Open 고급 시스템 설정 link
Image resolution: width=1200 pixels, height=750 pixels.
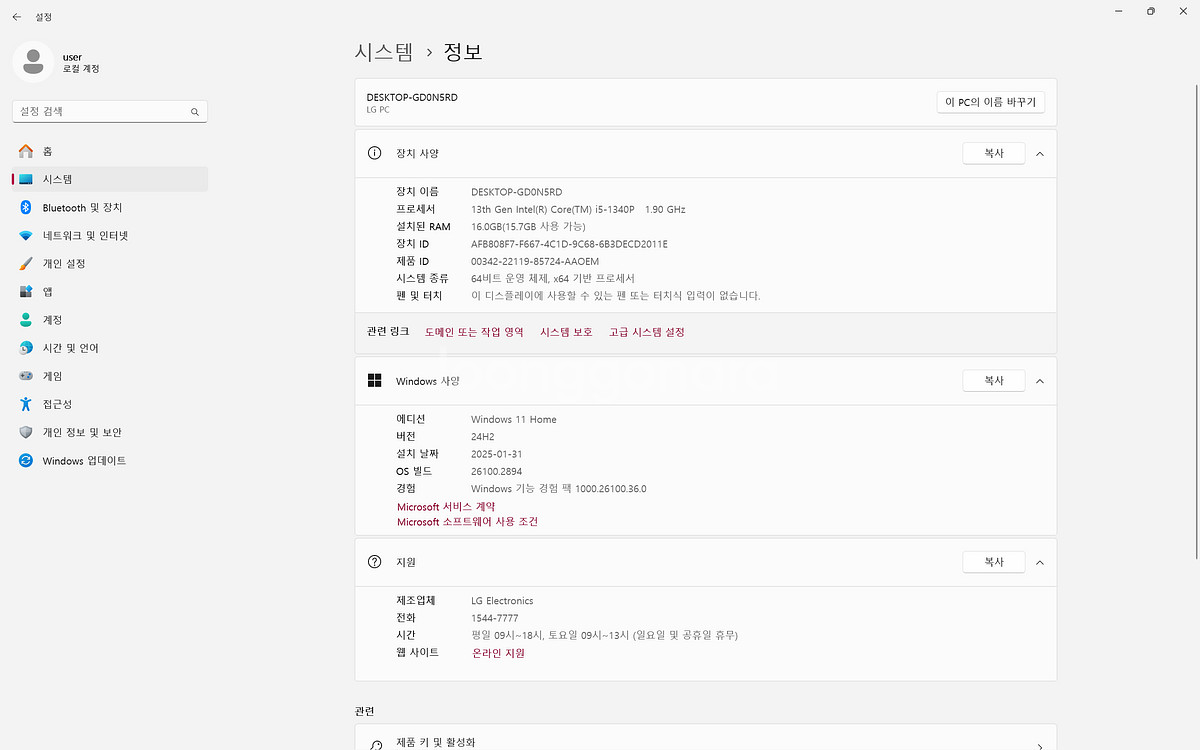pos(647,332)
